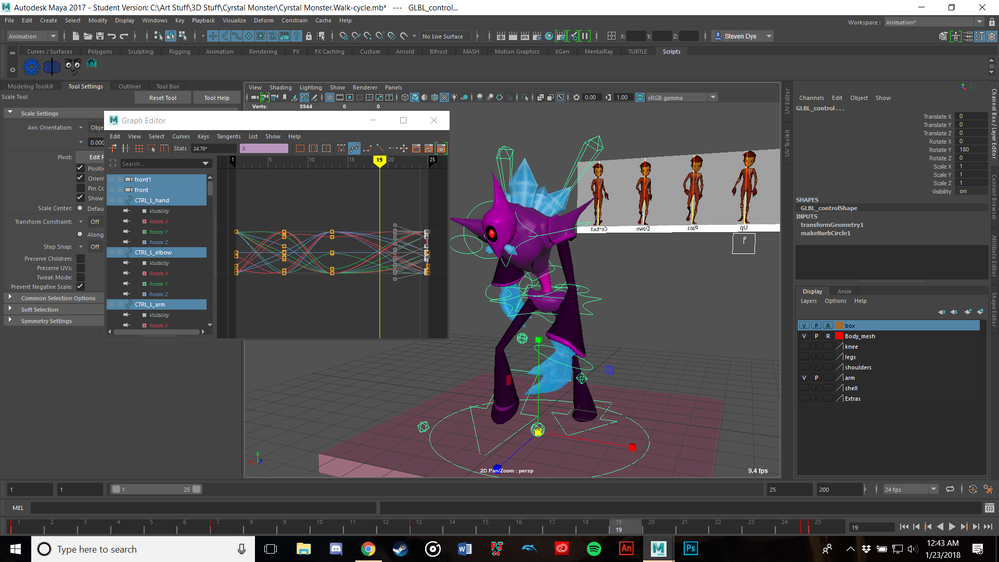Viewport: 999px width, 562px height.
Task: Click the orange box layer color swatch
Action: (839, 326)
